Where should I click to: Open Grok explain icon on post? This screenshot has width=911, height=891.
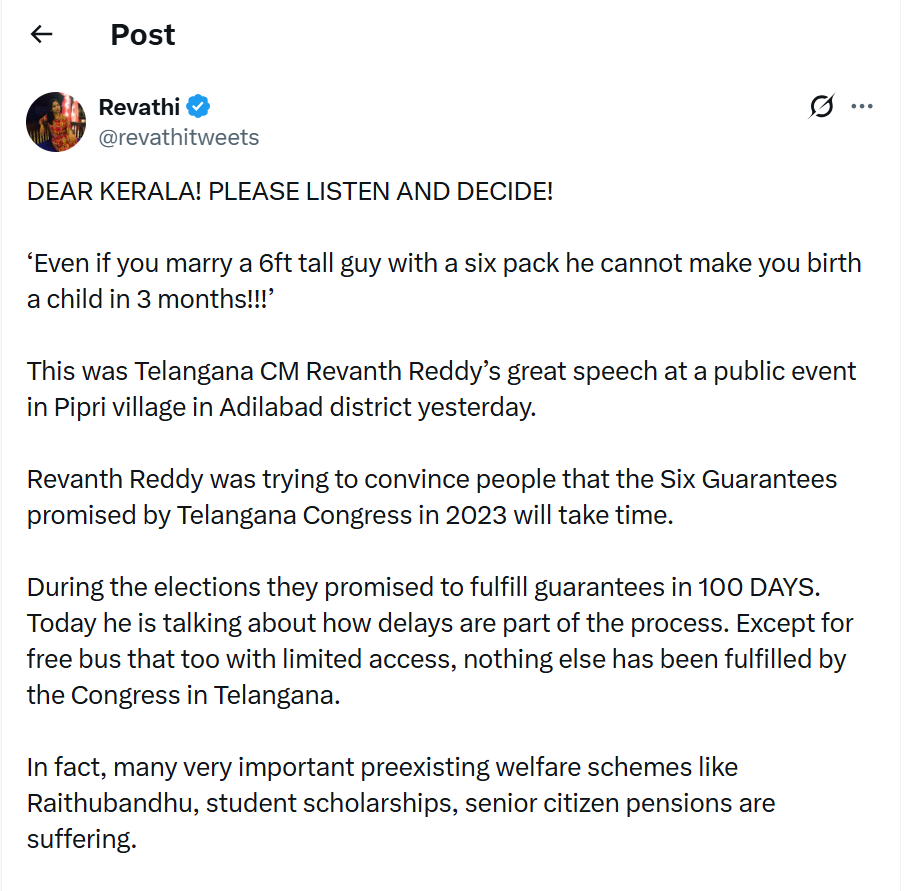pos(821,107)
